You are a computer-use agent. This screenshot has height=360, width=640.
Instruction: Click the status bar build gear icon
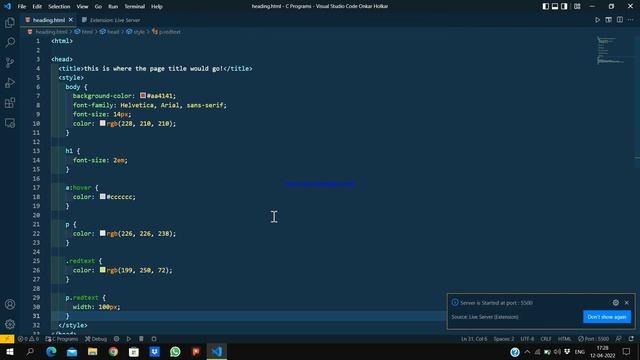(x=116, y=339)
